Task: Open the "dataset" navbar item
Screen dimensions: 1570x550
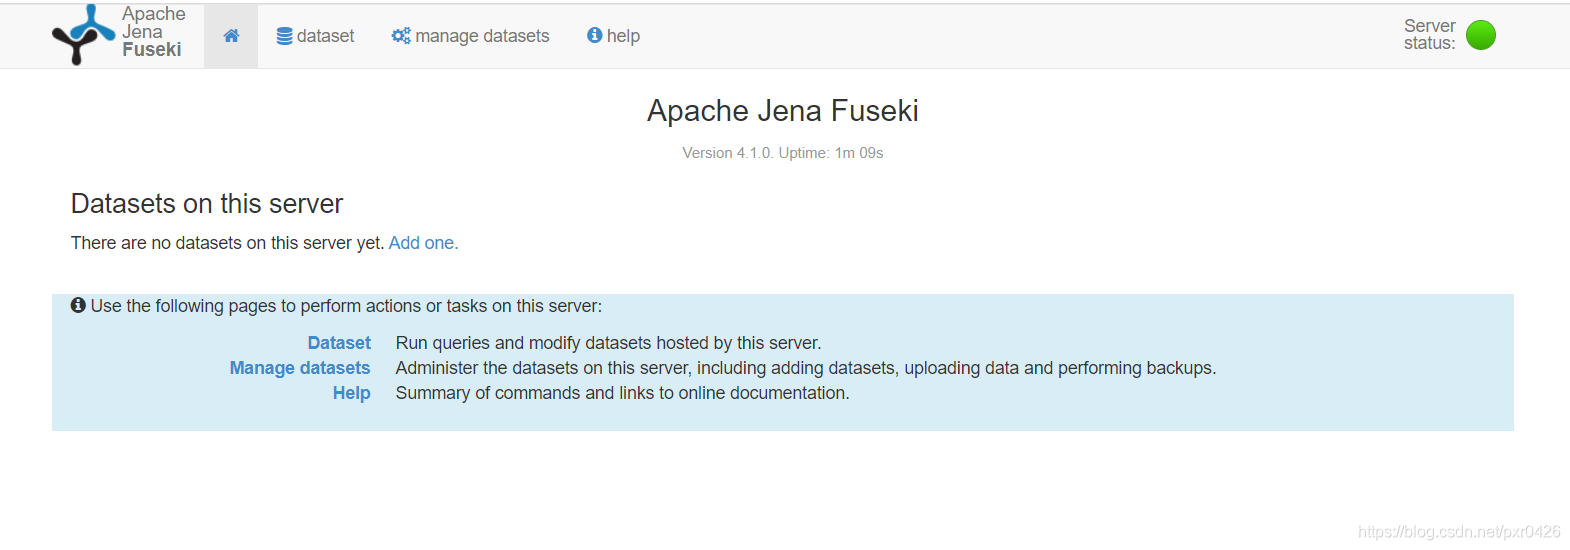Action: 326,36
